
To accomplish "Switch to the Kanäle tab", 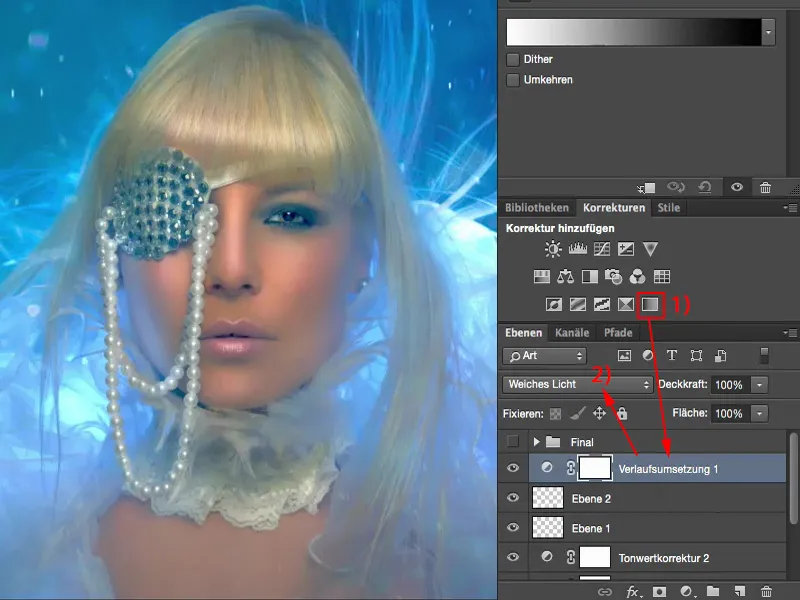I will pyautogui.click(x=572, y=333).
